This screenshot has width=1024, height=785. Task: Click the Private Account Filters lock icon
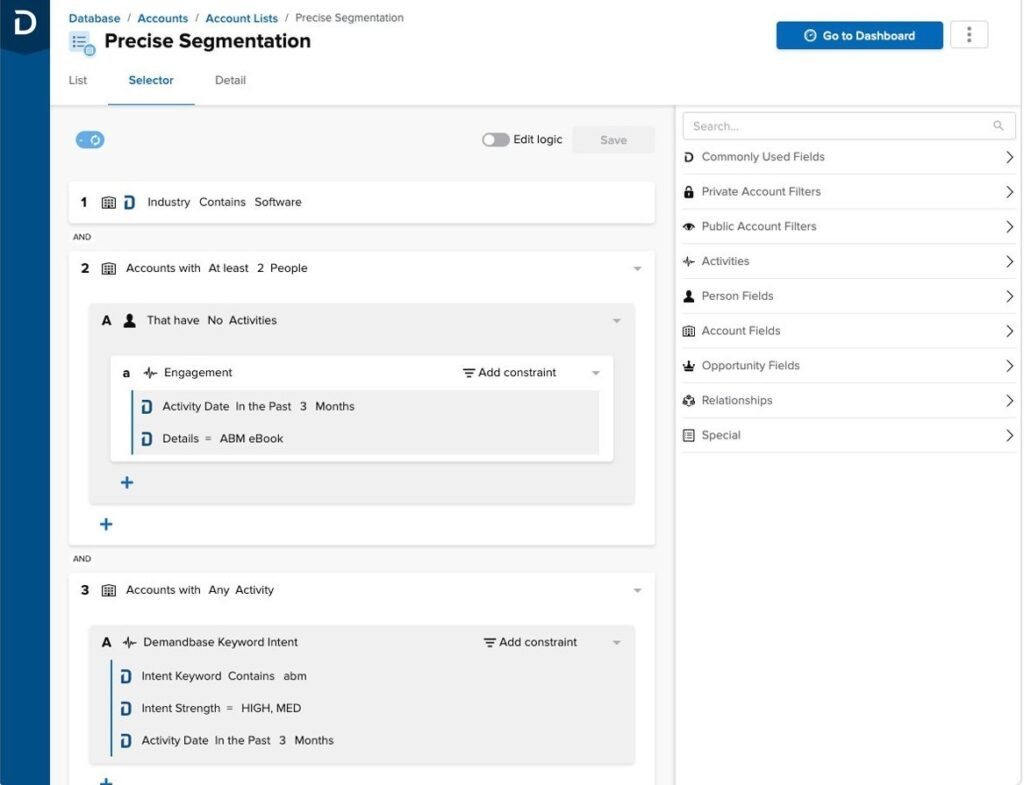pos(688,191)
